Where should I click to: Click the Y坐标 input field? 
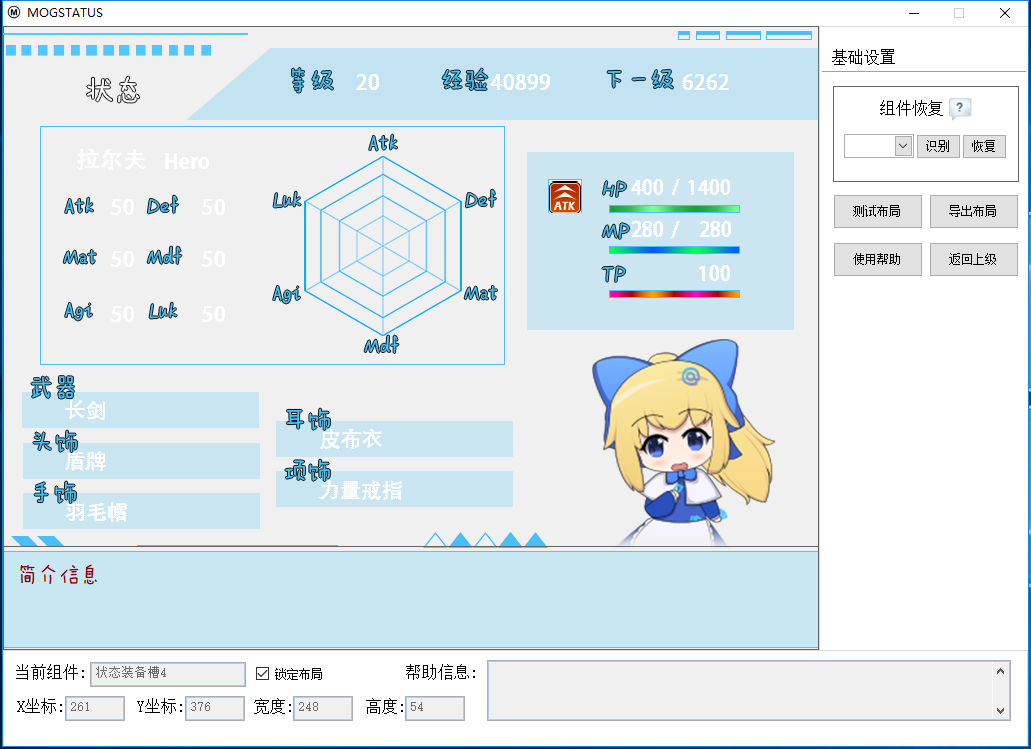215,708
